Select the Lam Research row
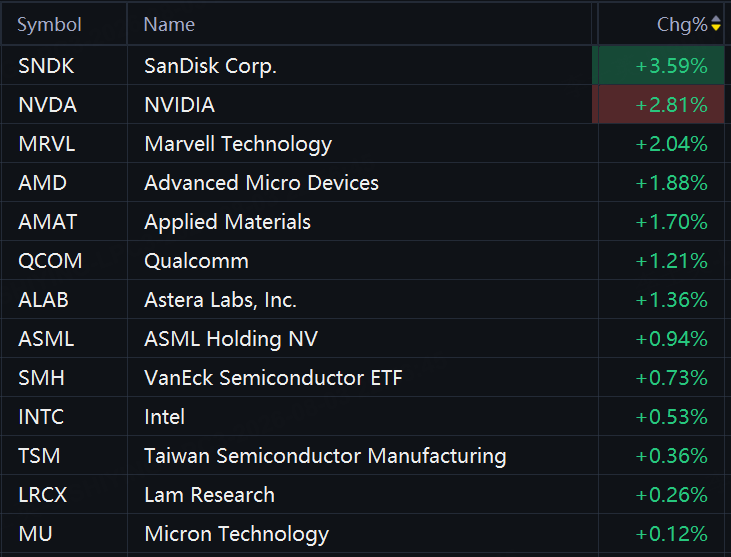Image resolution: width=731 pixels, height=557 pixels. pyautogui.click(x=363, y=495)
